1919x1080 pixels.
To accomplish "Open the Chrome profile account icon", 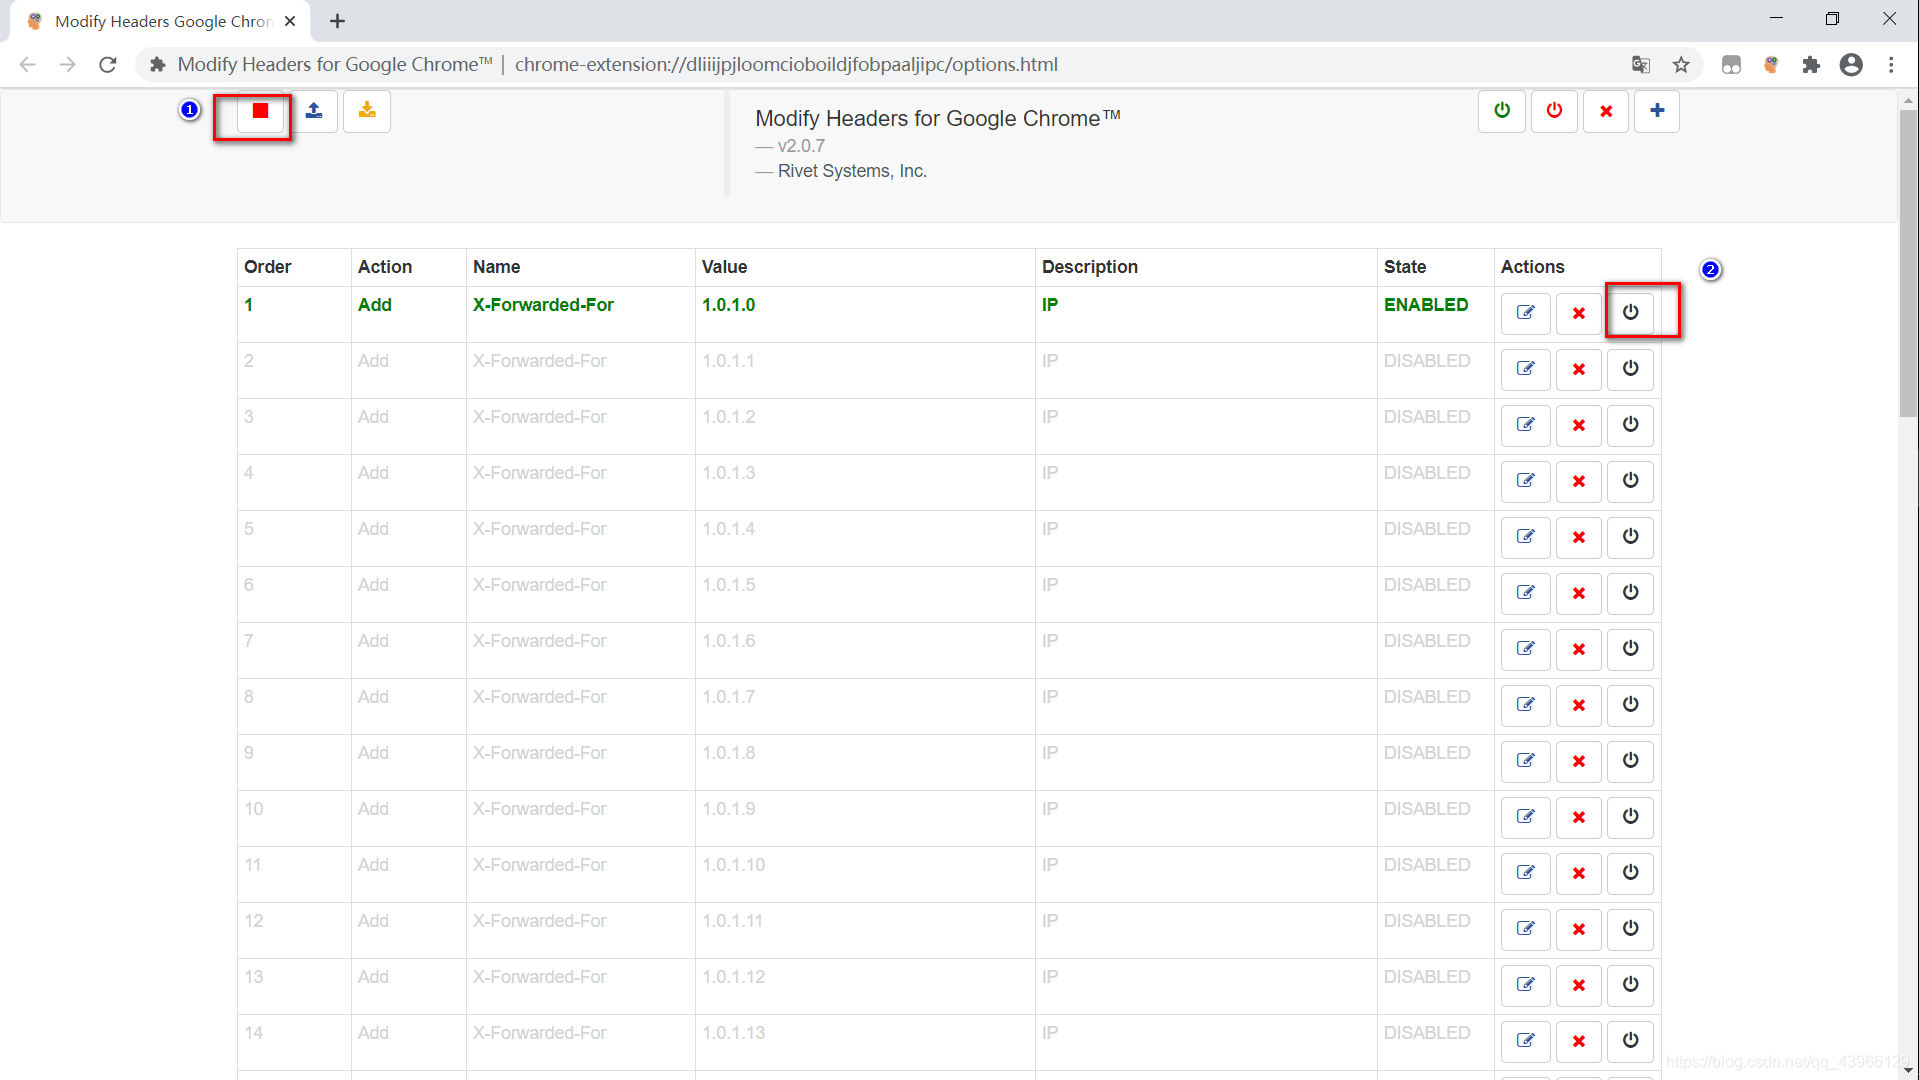I will tap(1851, 65).
